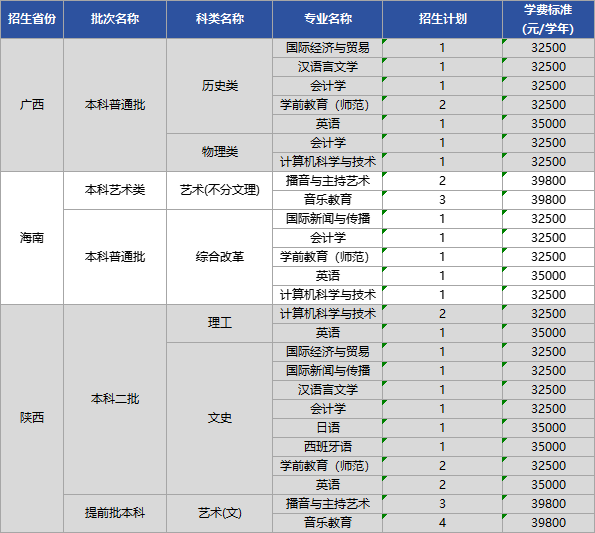The height and width of the screenshot is (533, 595).
Task: Select the 西班牙语 major cell
Action: [x=327, y=447]
